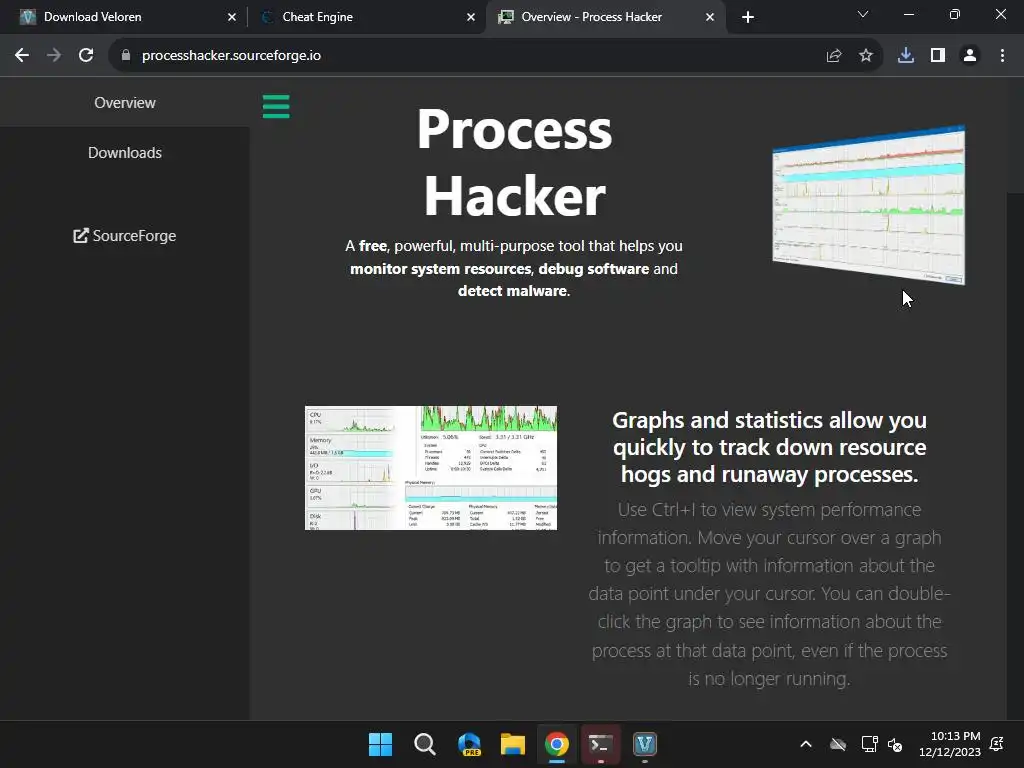
Task: Open the network tray icon
Action: [x=869, y=744]
